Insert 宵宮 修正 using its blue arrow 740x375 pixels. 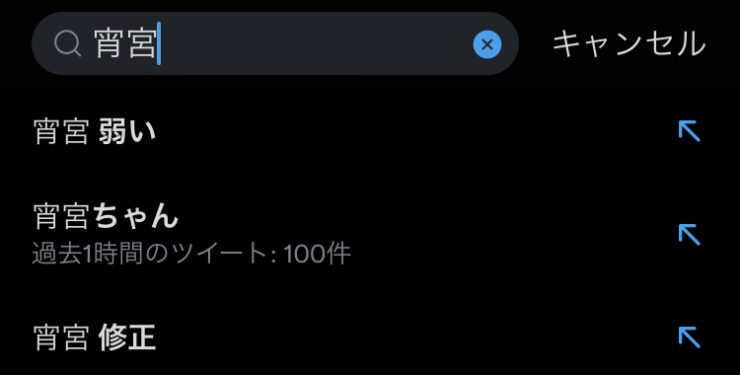pos(689,337)
